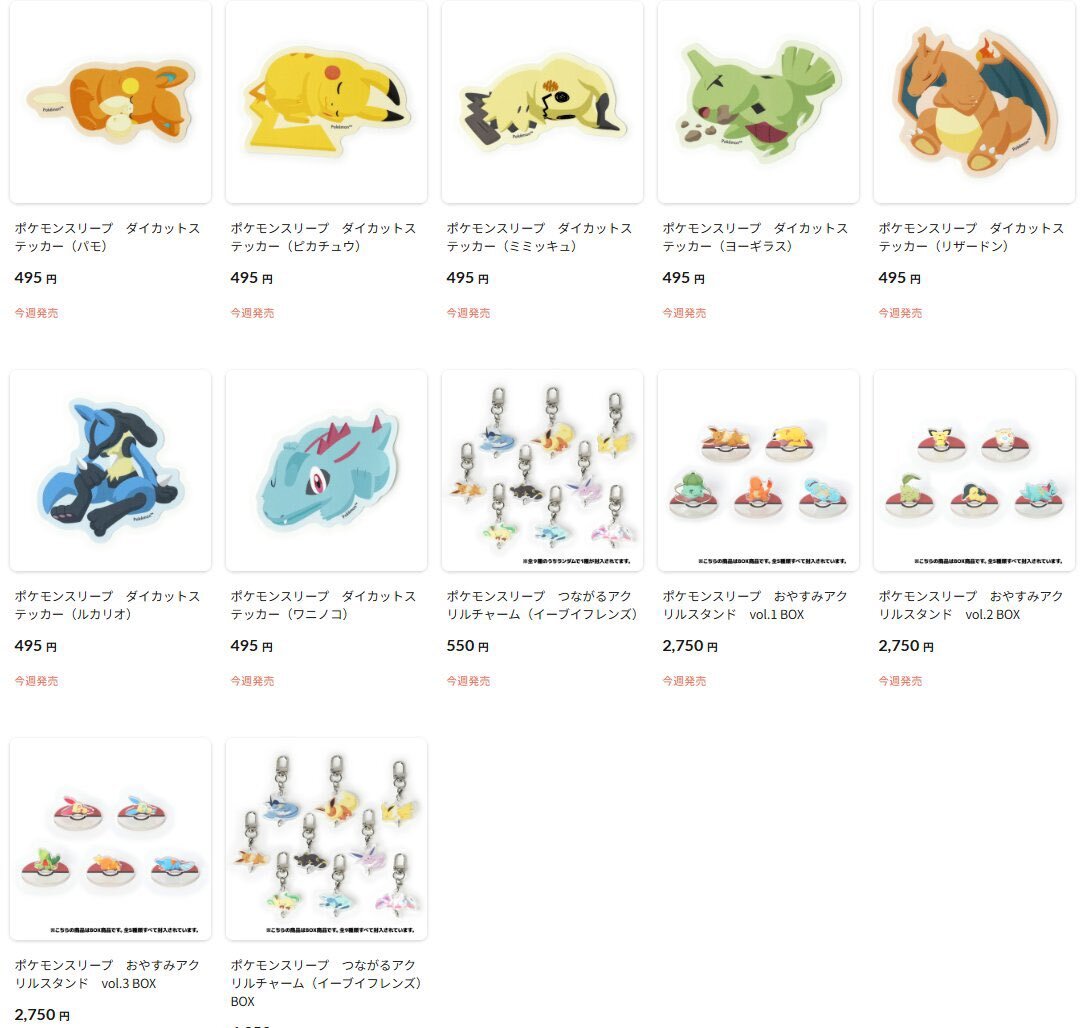Image resolution: width=1082 pixels, height=1028 pixels.
Task: Select the green Larvitar sticker image
Action: pyautogui.click(x=758, y=102)
